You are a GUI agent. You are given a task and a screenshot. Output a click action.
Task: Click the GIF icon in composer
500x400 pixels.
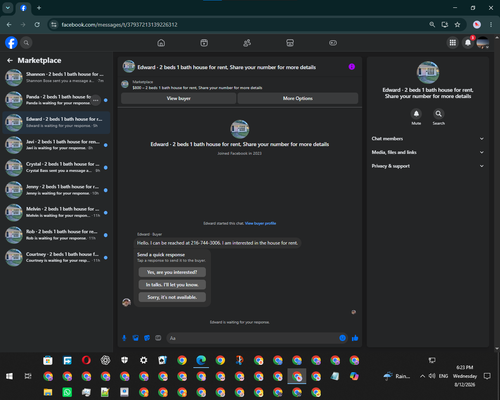(158, 338)
